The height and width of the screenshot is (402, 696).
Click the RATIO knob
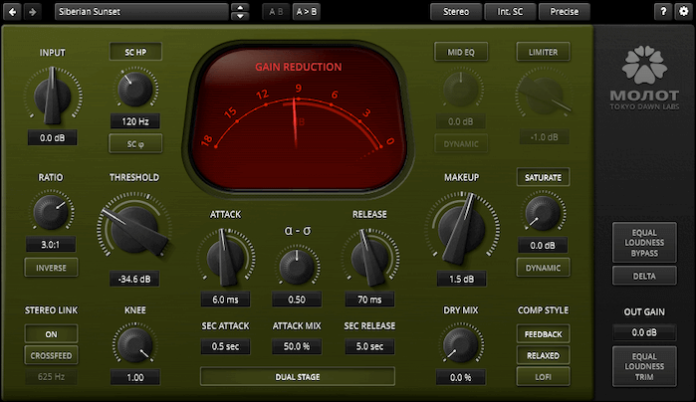point(51,212)
